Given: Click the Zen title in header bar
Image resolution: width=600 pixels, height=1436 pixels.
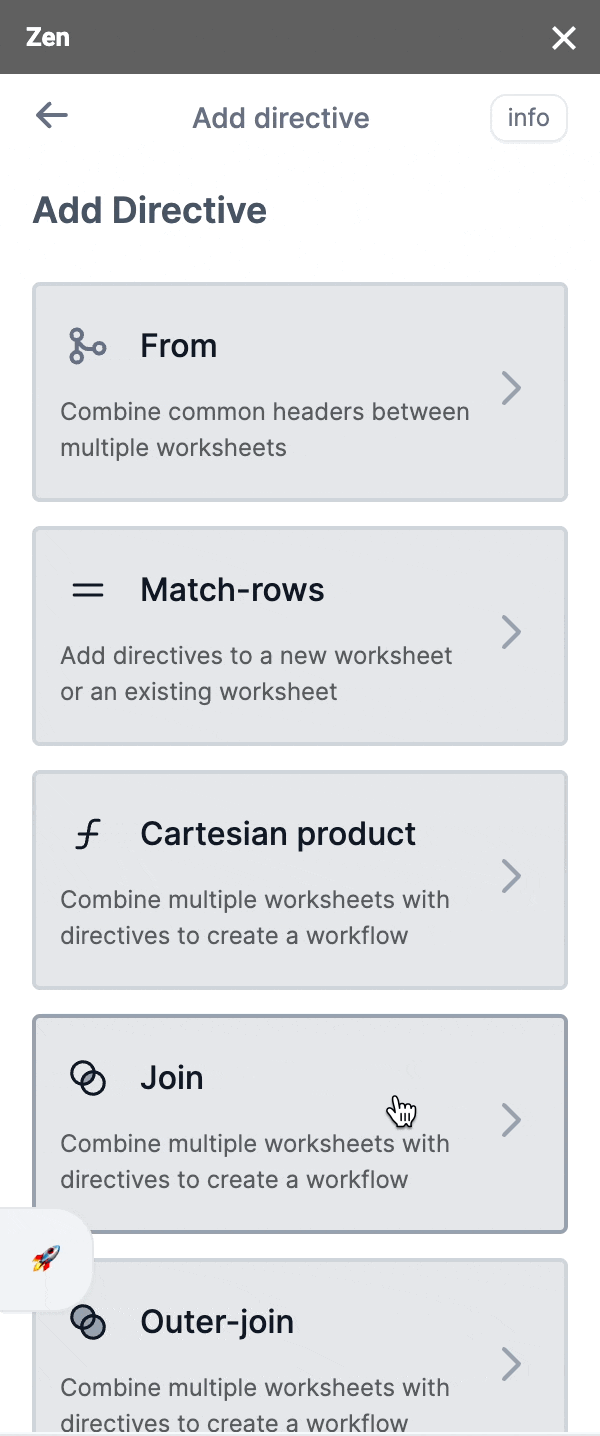Looking at the screenshot, I should (48, 38).
